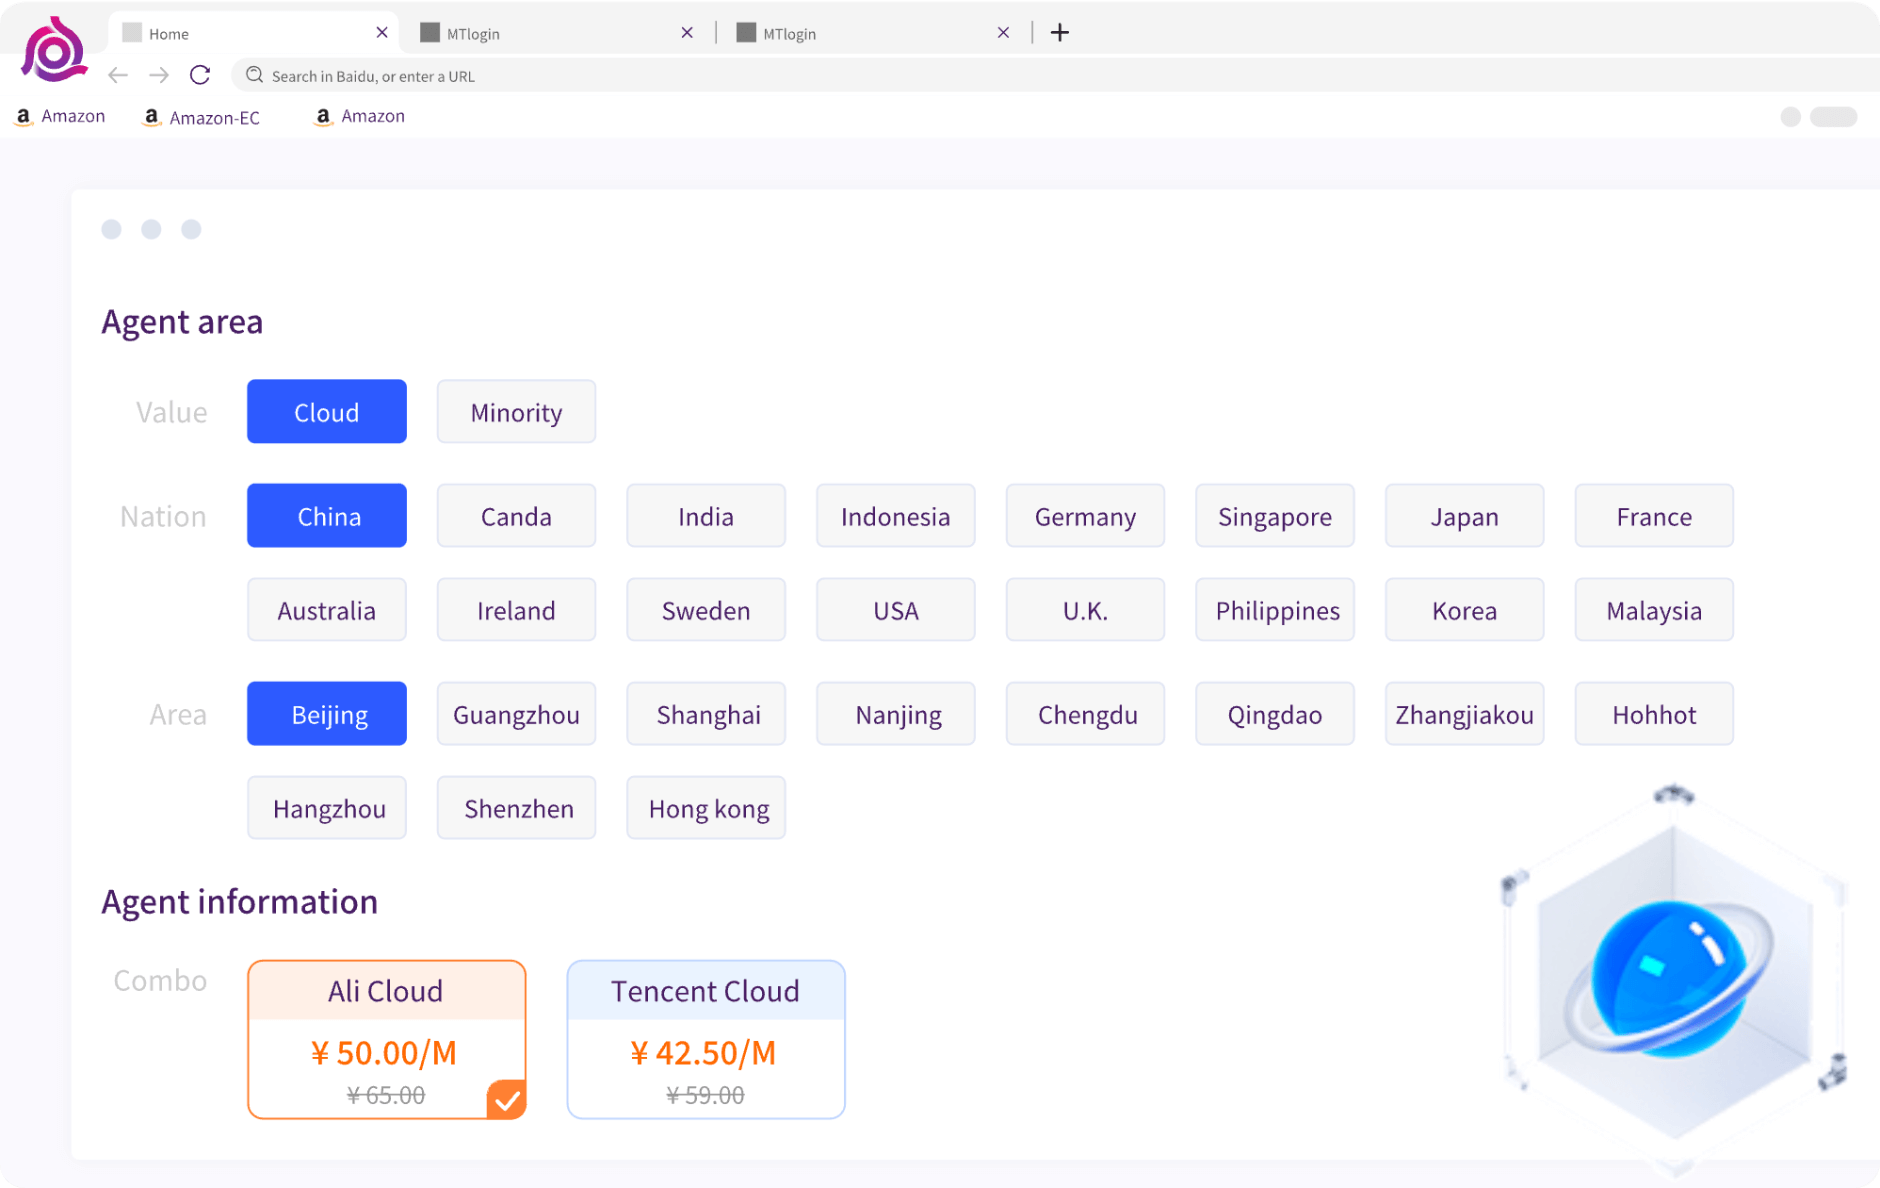
Task: Reload the page with refresh icon
Action: (x=200, y=75)
